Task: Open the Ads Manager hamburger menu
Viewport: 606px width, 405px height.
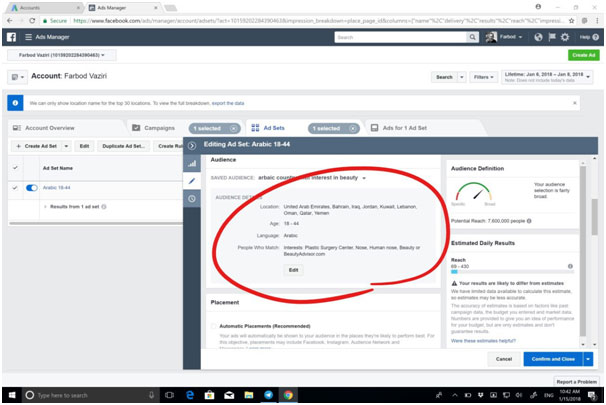Action: pyautogui.click(x=27, y=37)
